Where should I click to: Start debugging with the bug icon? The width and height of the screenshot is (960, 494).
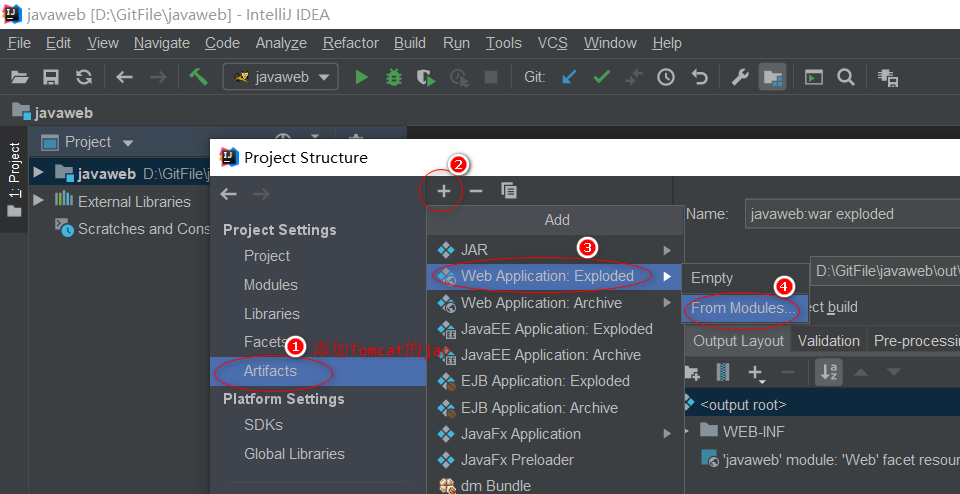(394, 77)
